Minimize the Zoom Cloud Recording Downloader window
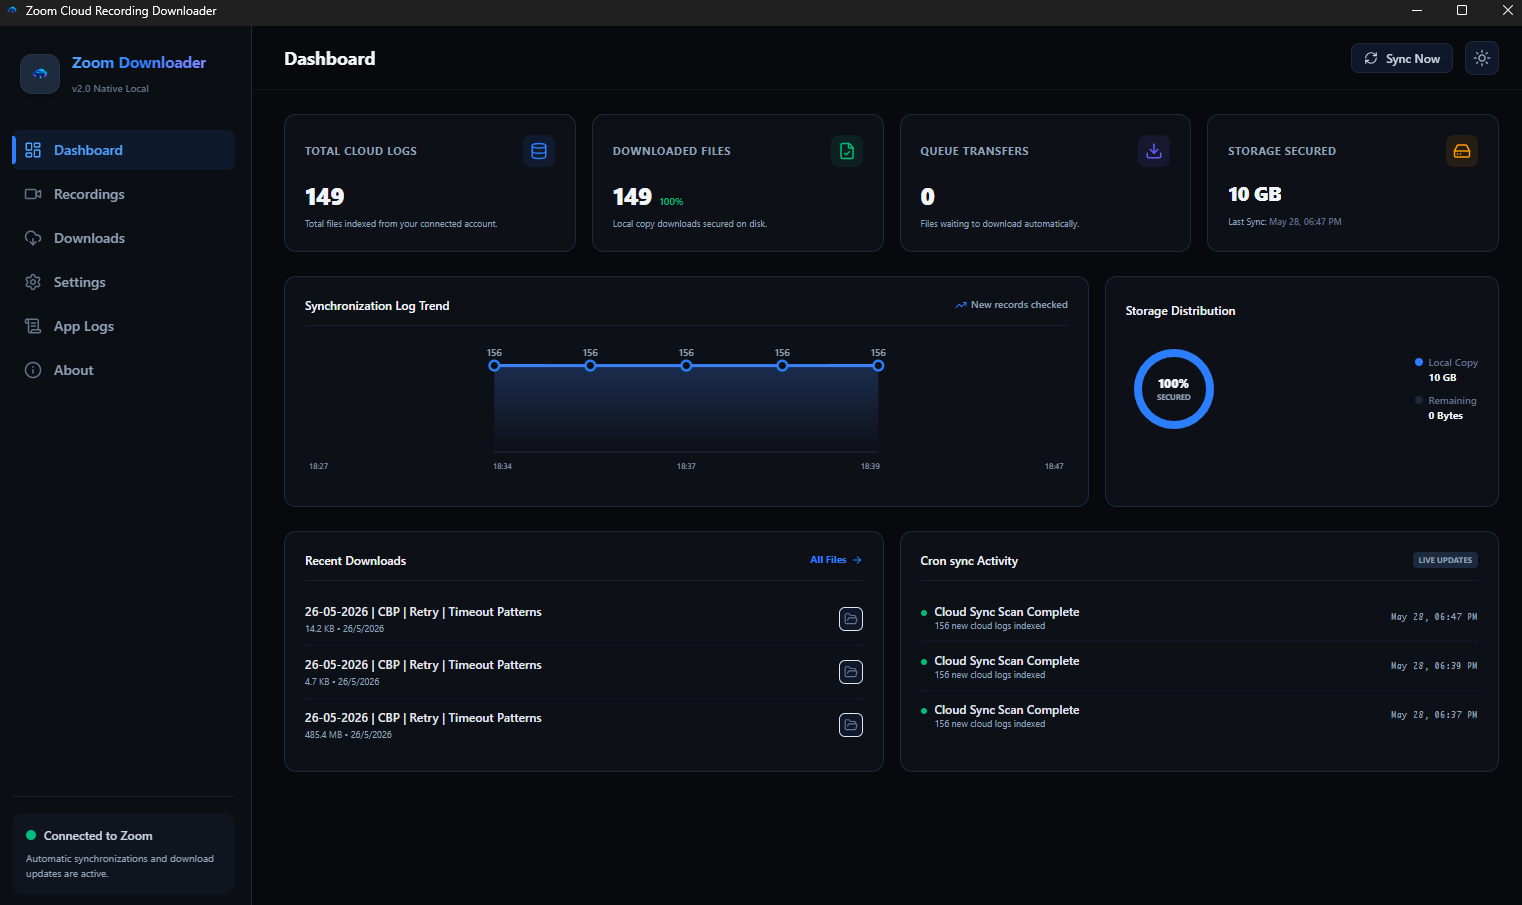This screenshot has height=905, width=1522. (1417, 10)
